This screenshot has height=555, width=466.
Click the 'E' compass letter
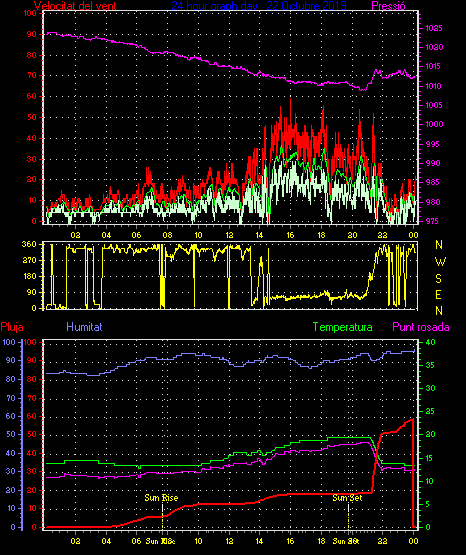click(438, 295)
